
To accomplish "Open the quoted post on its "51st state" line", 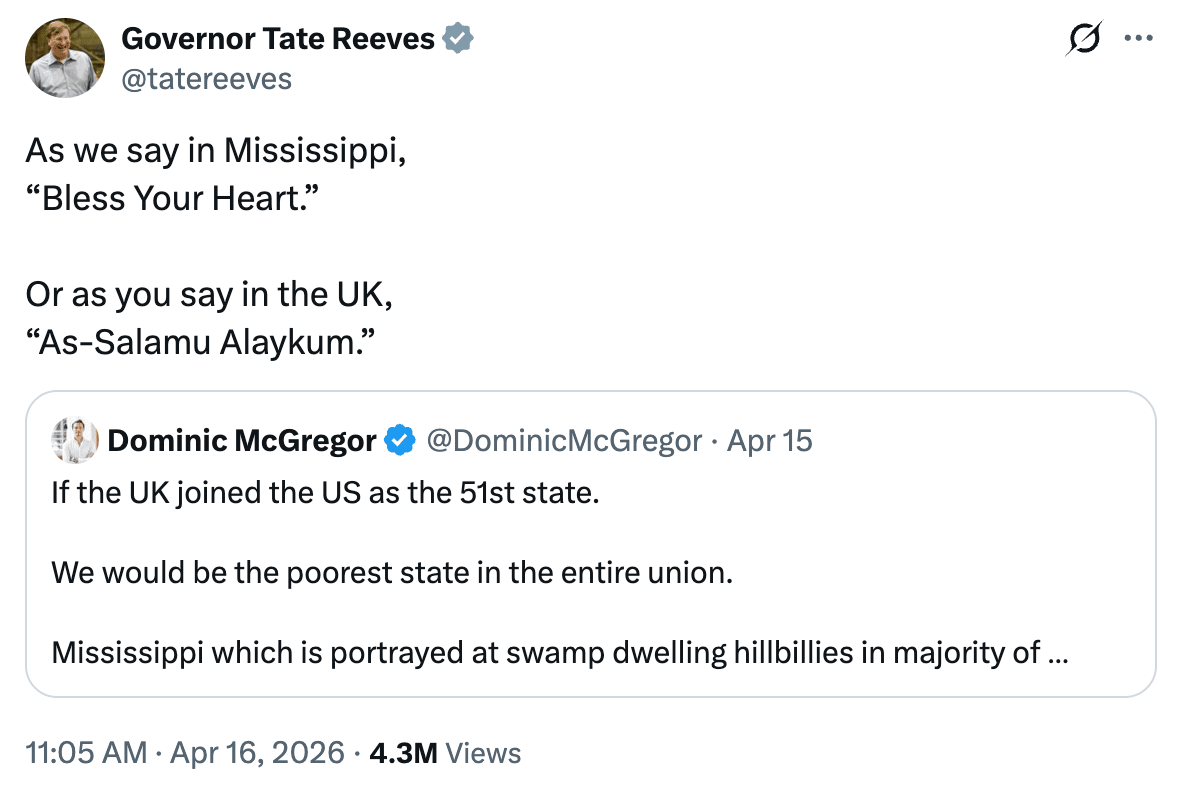I will (x=325, y=493).
